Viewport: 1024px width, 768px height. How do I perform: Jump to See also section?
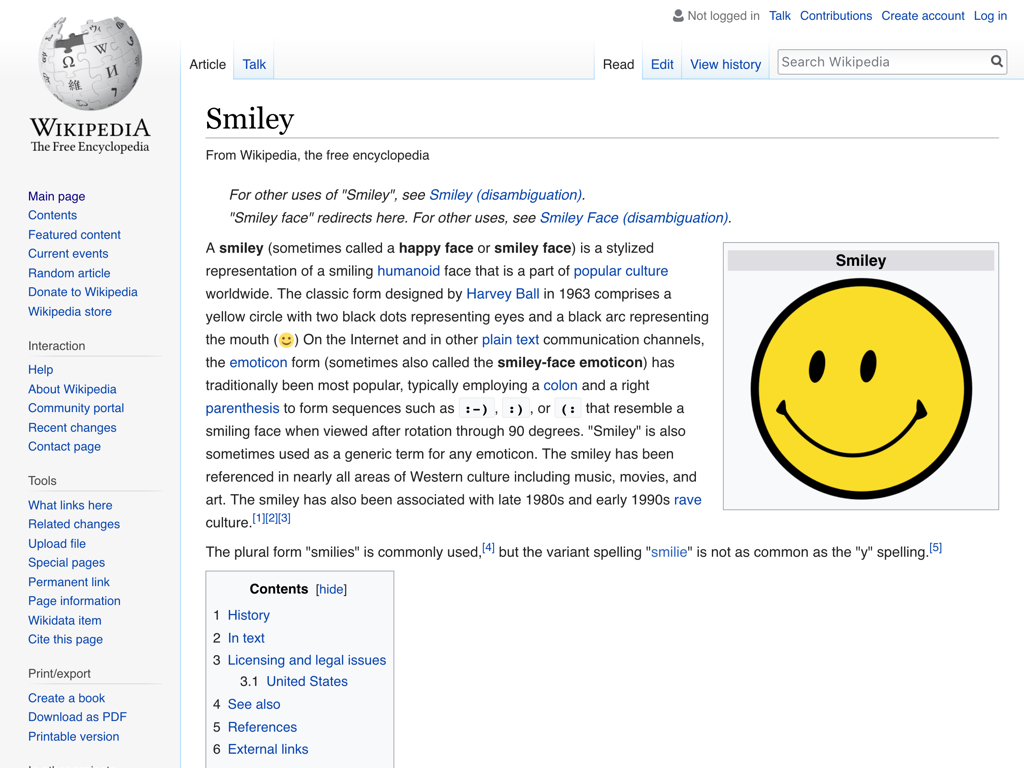point(253,704)
